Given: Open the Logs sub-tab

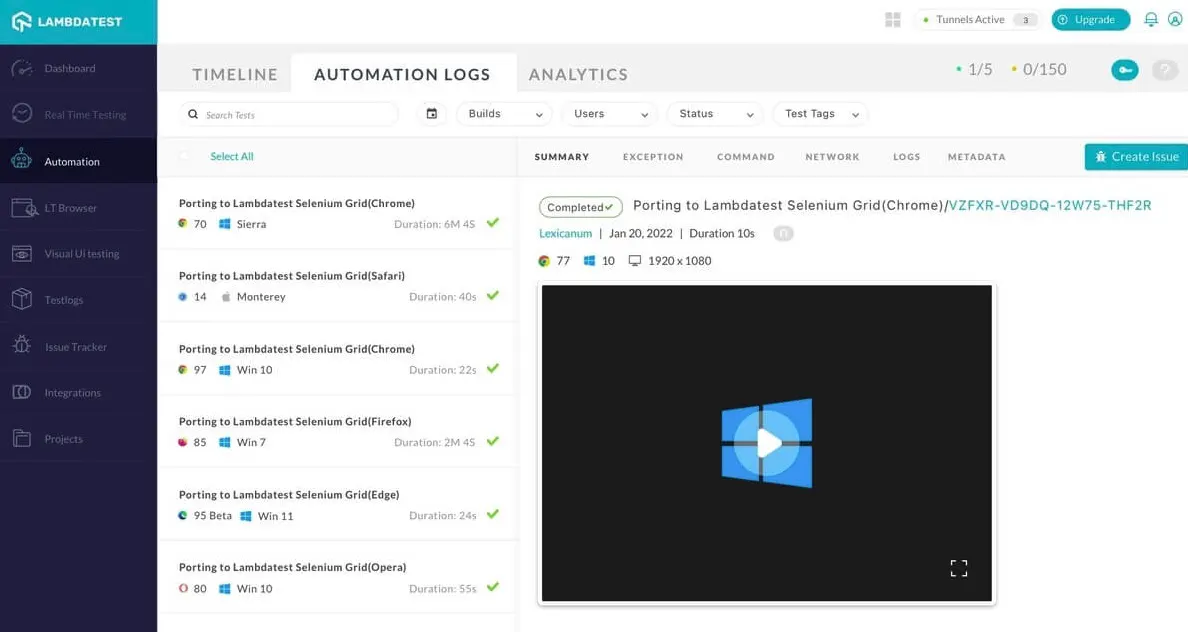Looking at the screenshot, I should pos(906,157).
